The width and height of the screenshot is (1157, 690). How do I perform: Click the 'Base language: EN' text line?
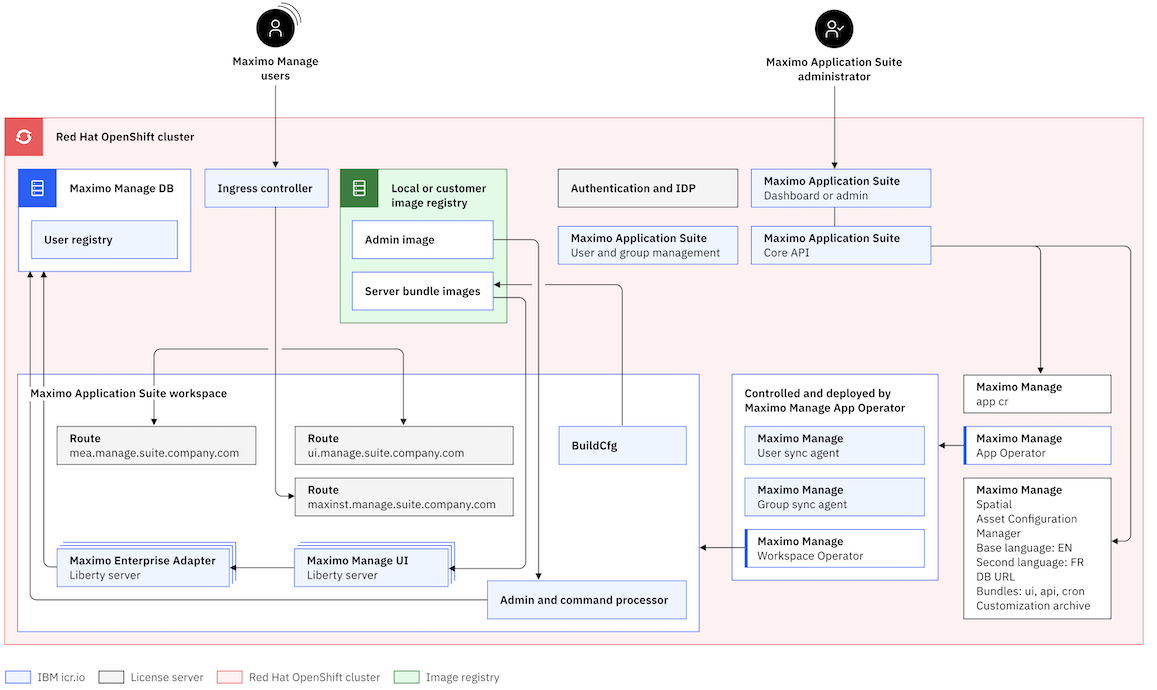pos(1024,548)
